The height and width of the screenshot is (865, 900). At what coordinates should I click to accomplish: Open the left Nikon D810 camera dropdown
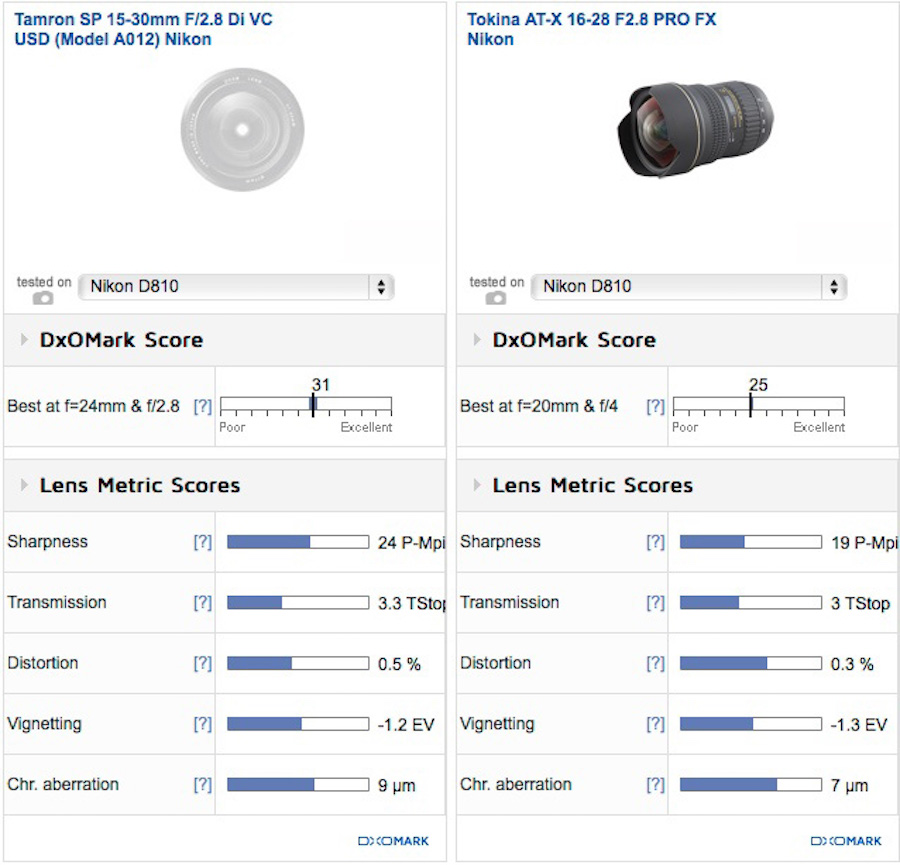pos(236,286)
